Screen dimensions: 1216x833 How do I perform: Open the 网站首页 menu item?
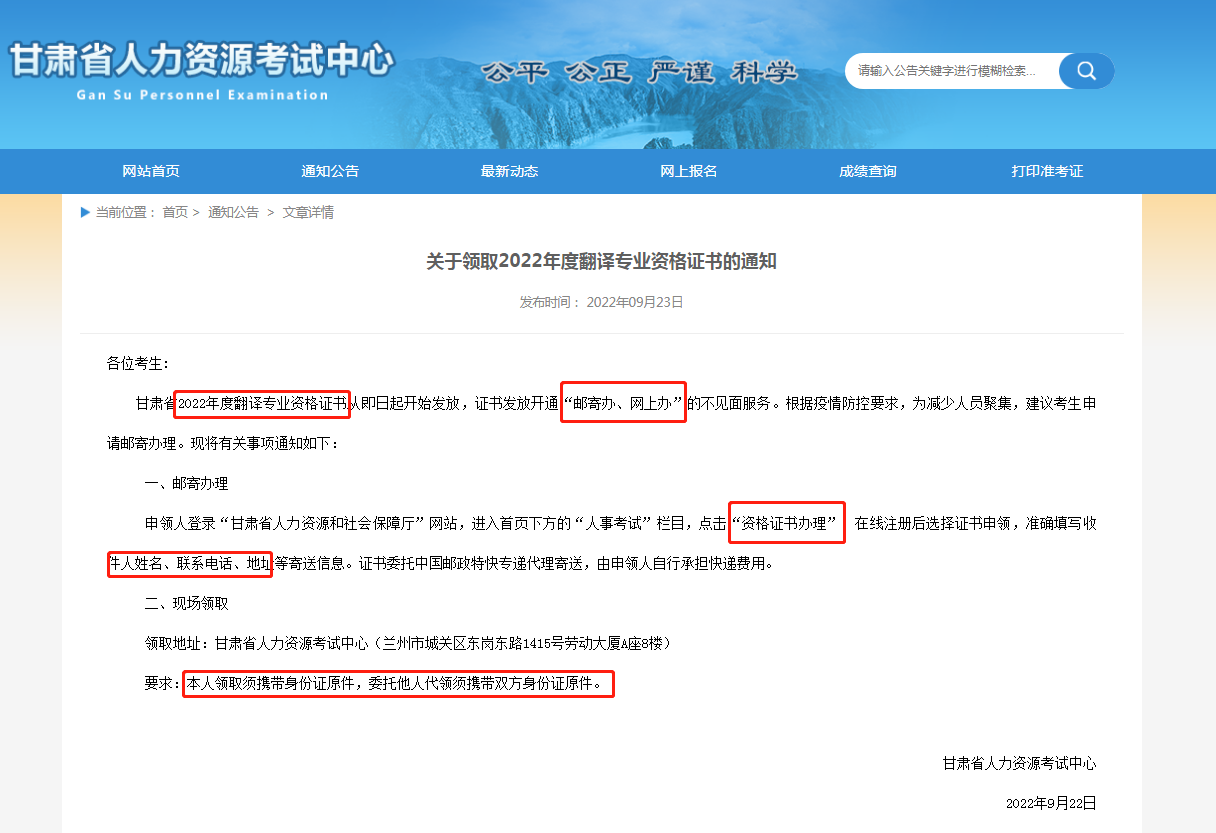click(x=151, y=171)
